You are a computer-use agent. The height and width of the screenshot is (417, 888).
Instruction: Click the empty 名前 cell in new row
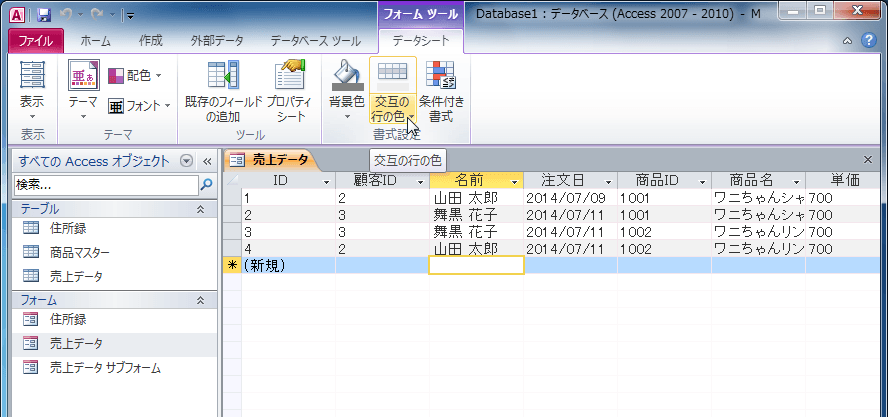[x=476, y=266]
